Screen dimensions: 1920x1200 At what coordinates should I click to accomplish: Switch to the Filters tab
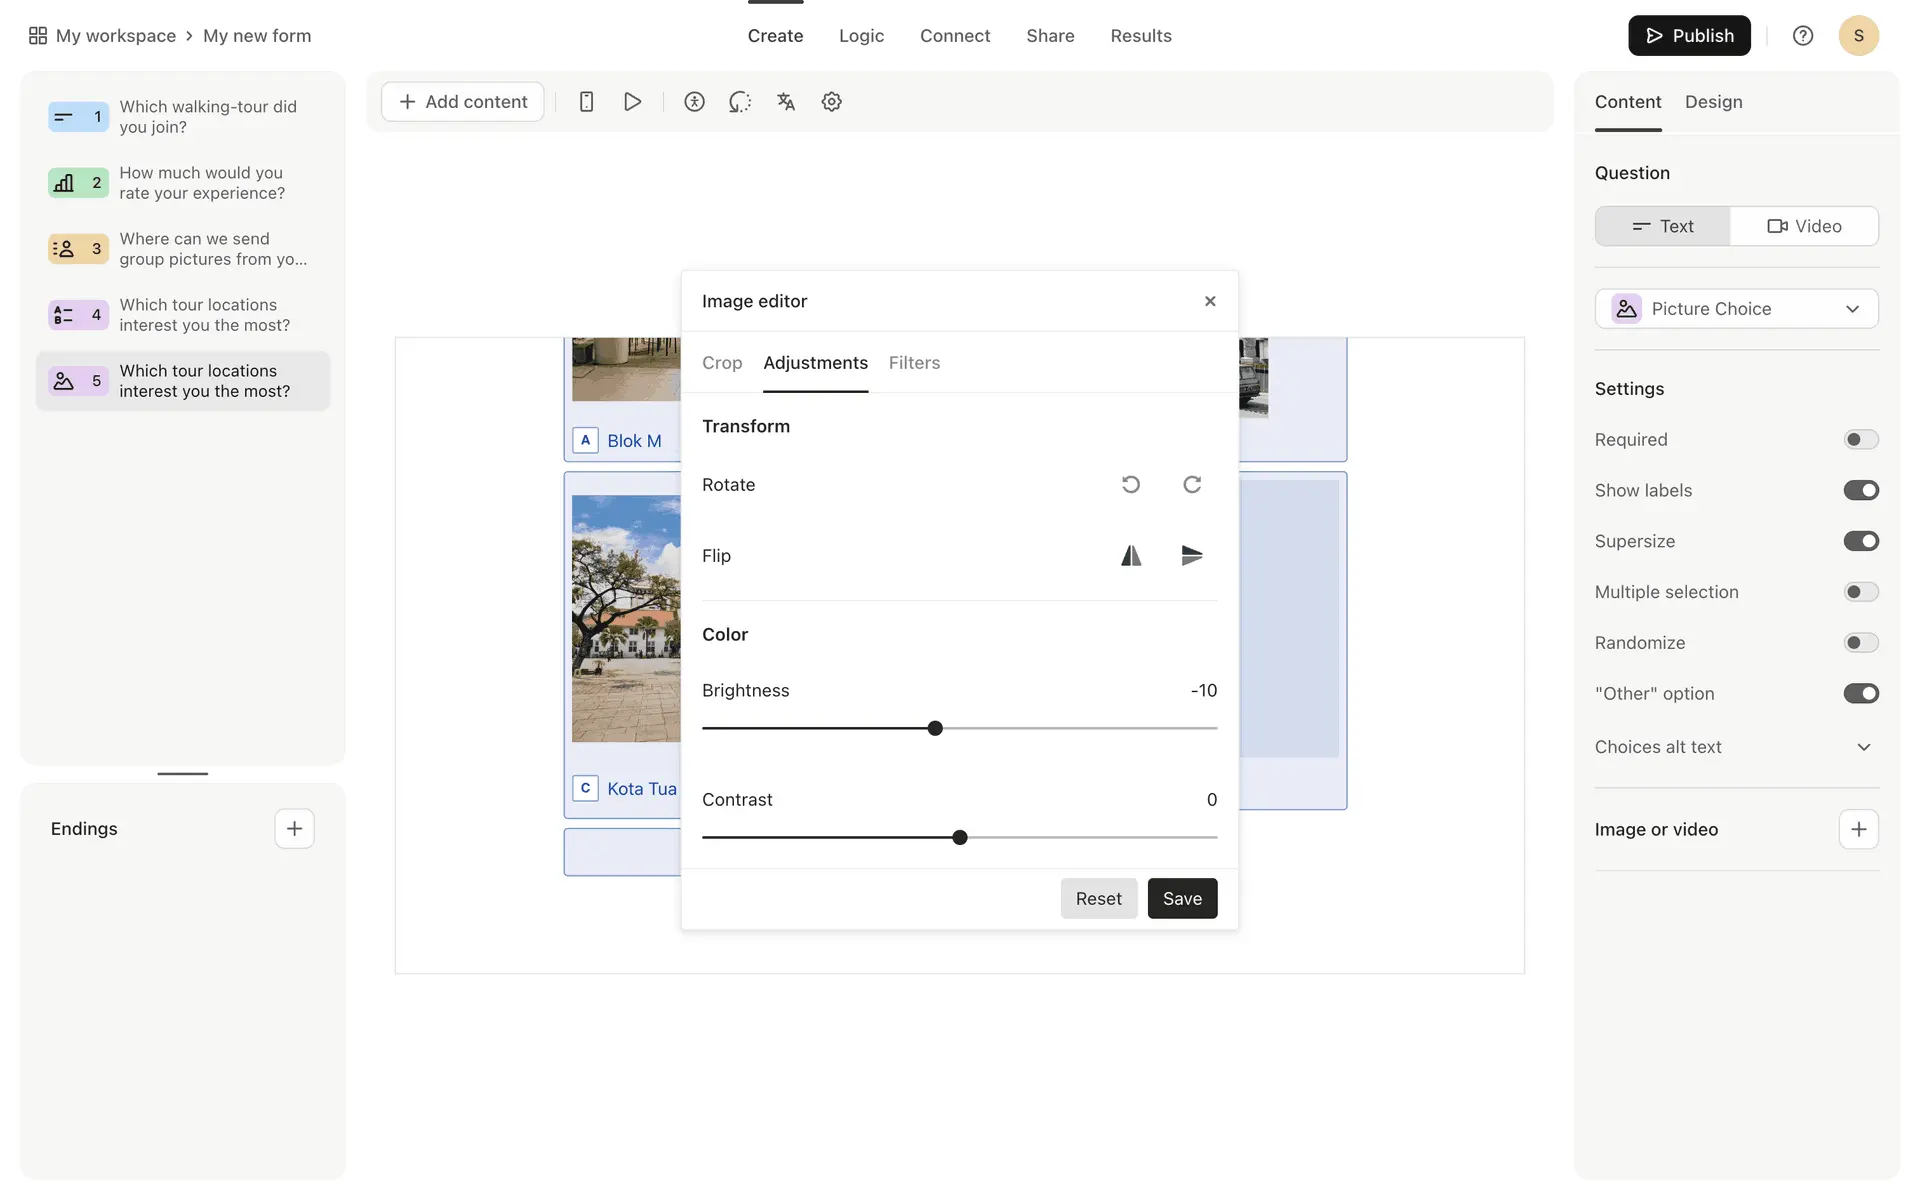914,363
